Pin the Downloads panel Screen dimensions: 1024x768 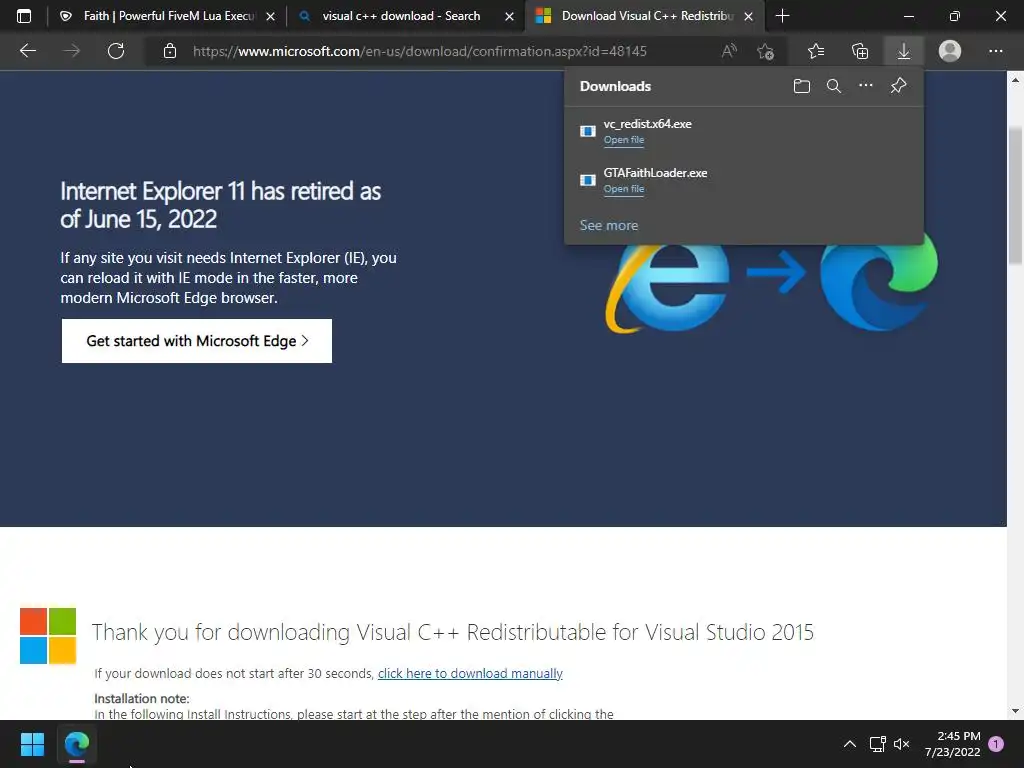[899, 86]
